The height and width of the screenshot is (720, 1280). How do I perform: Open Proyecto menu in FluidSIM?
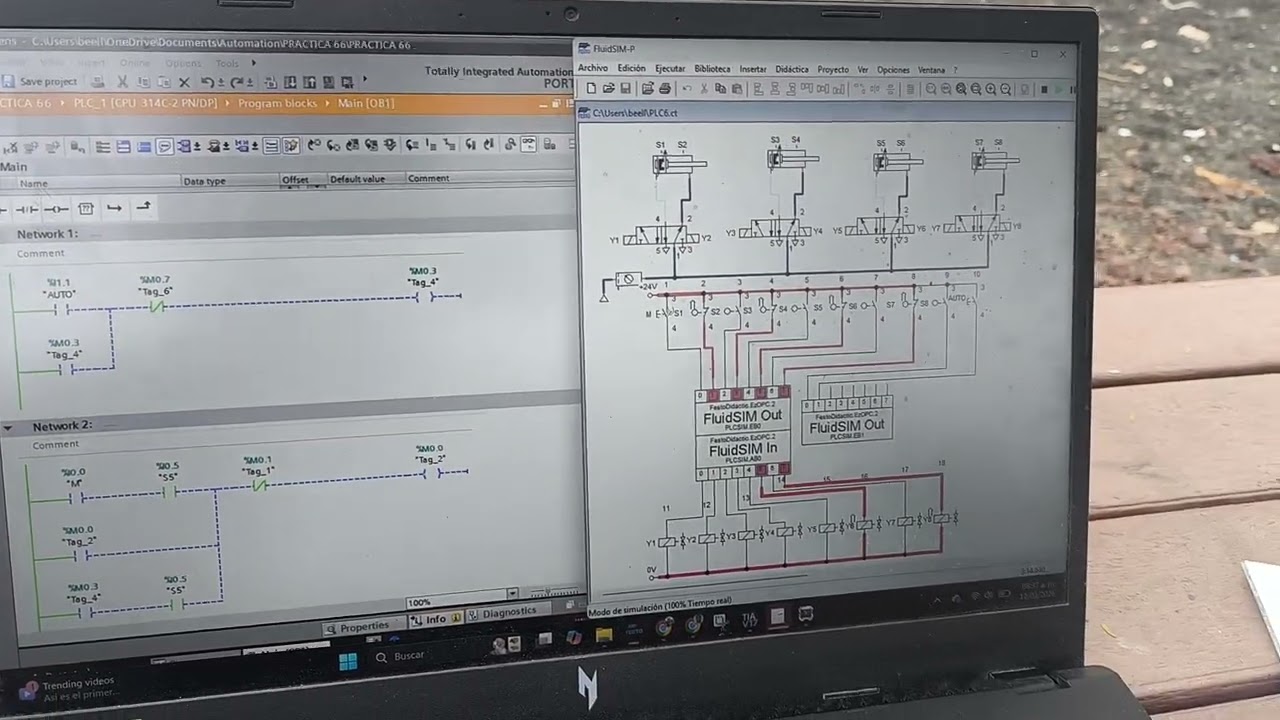tap(833, 70)
